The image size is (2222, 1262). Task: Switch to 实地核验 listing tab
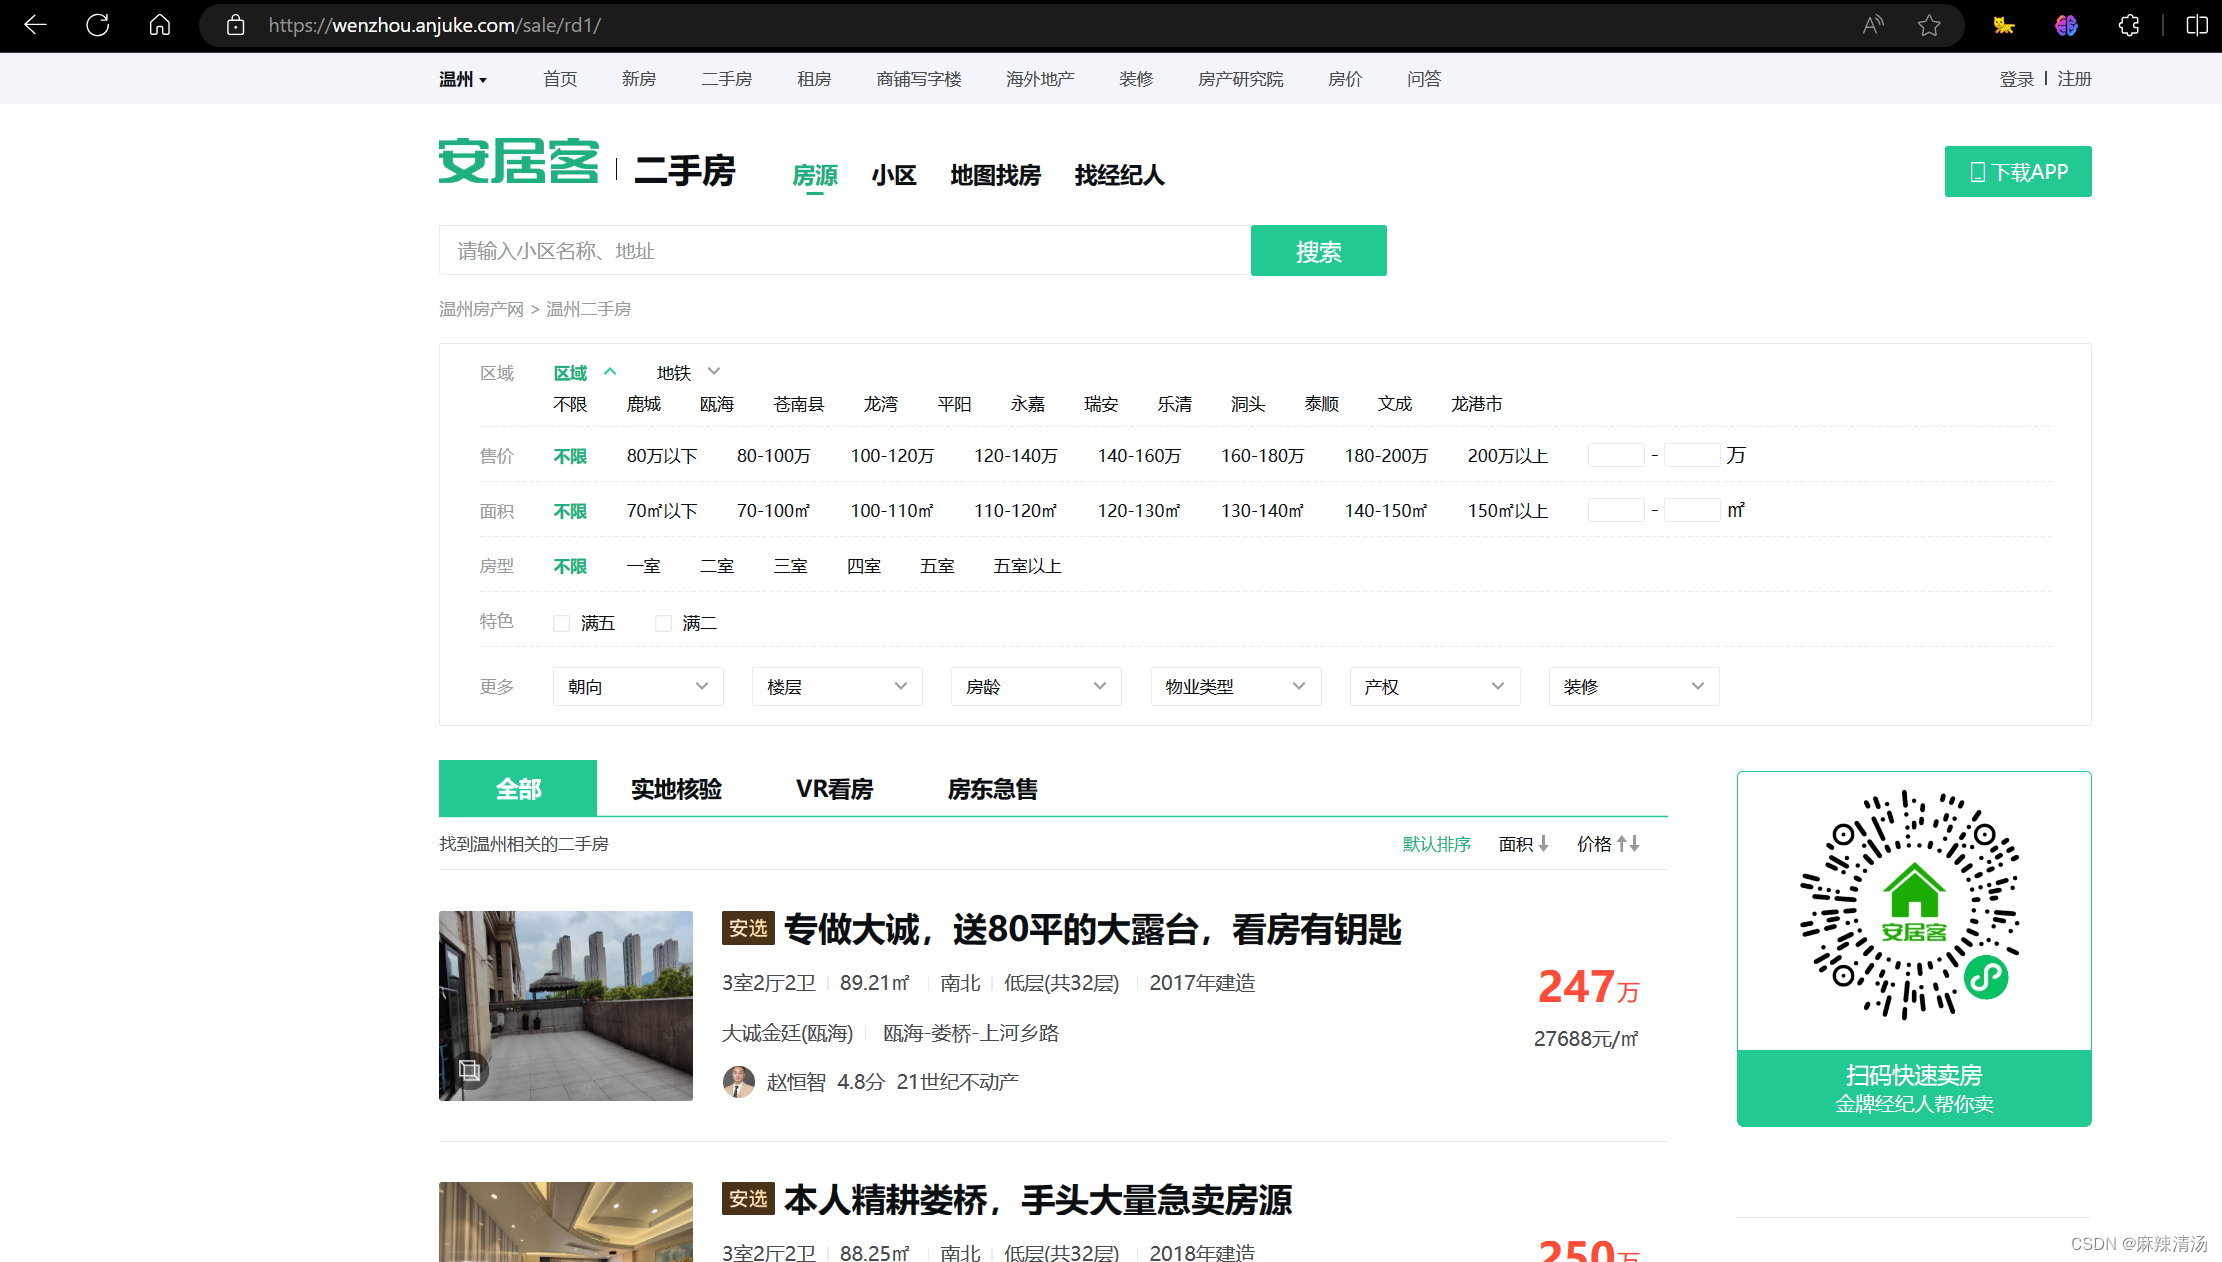click(676, 789)
